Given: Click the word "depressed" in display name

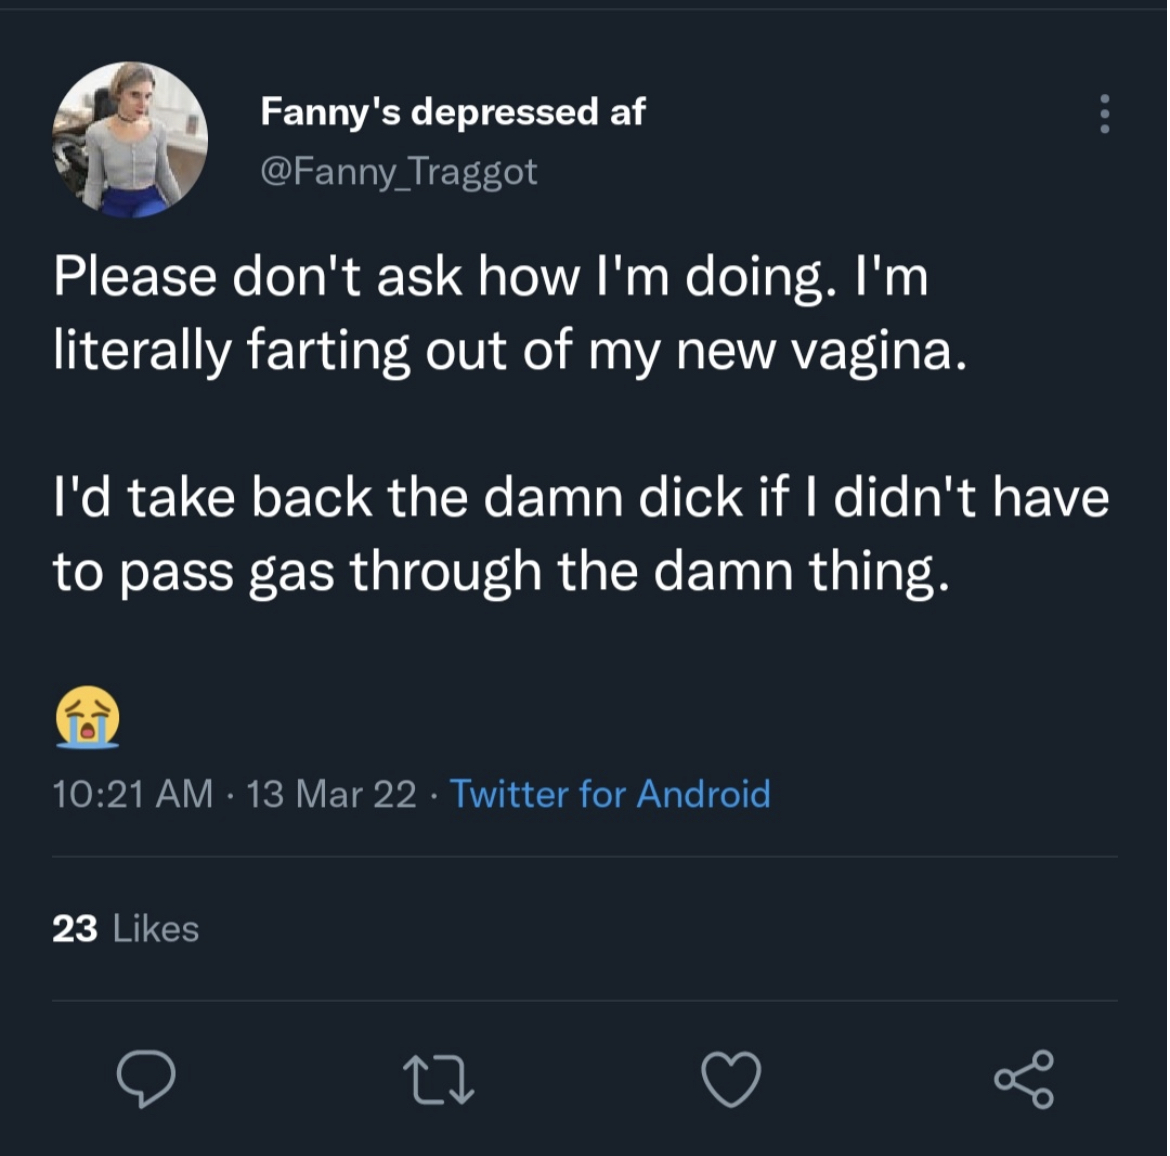Looking at the screenshot, I should click(x=505, y=113).
